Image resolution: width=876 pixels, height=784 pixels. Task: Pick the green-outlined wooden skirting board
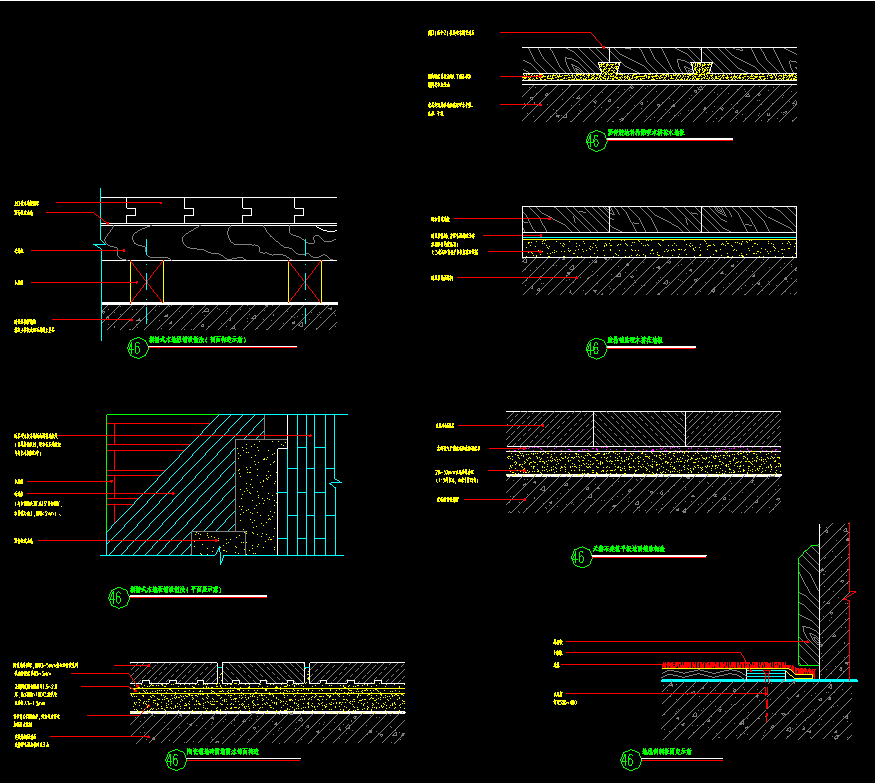(808, 606)
